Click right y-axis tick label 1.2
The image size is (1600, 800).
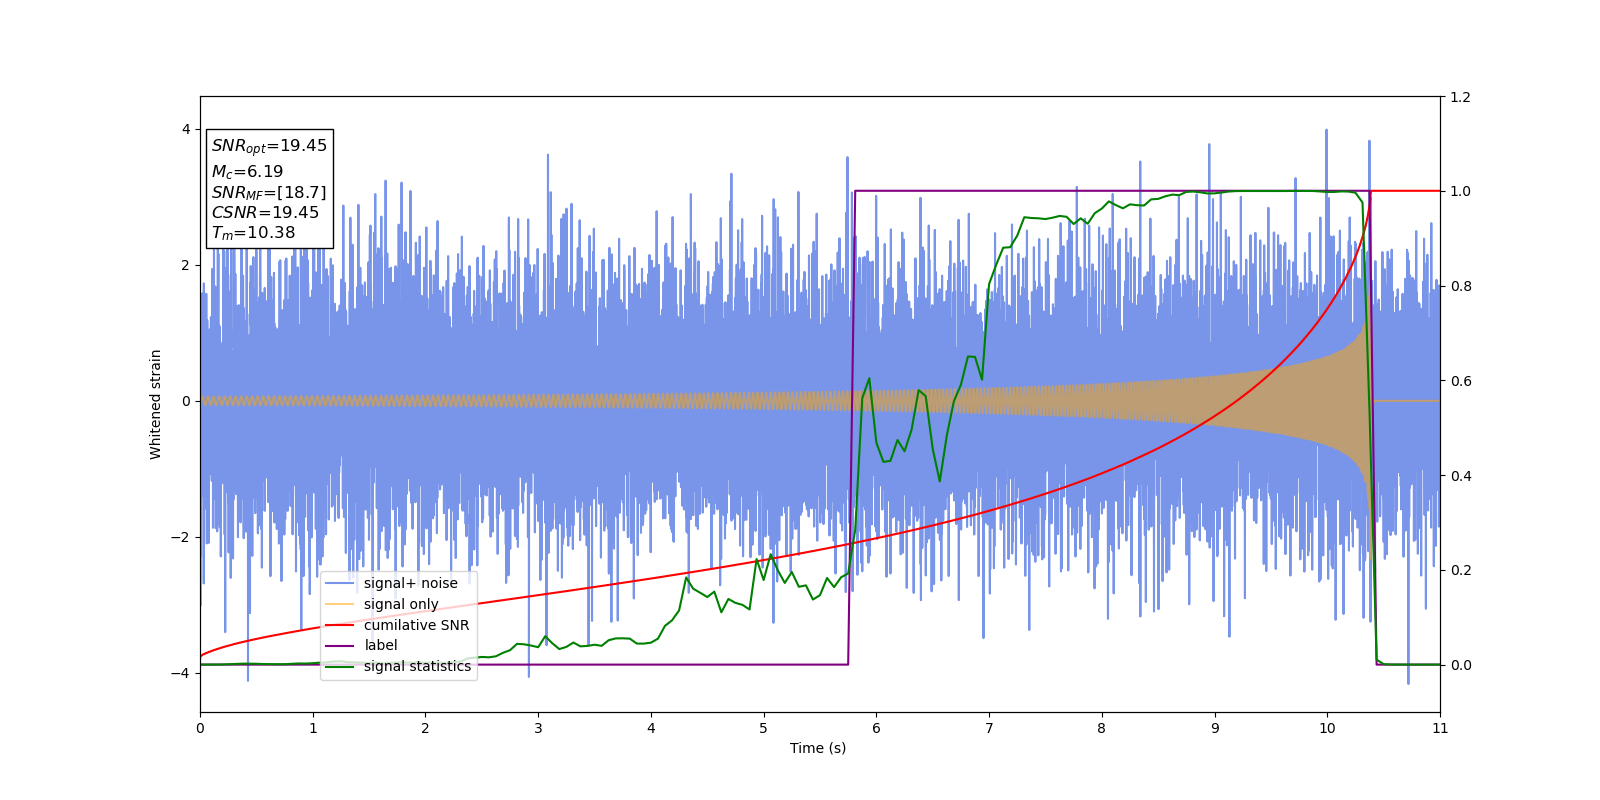point(1460,97)
